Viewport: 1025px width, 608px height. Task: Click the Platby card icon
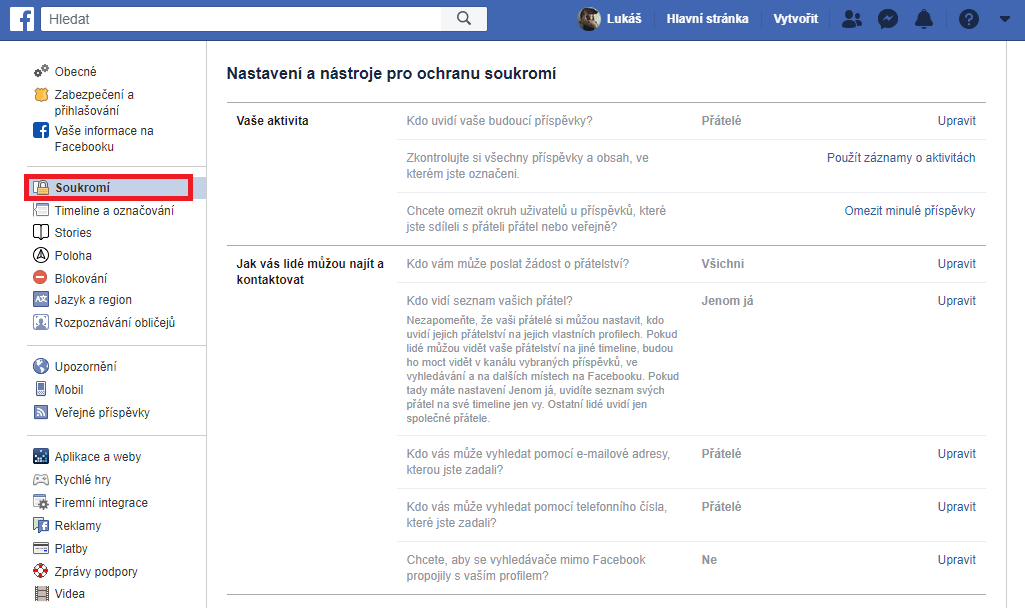(x=41, y=548)
